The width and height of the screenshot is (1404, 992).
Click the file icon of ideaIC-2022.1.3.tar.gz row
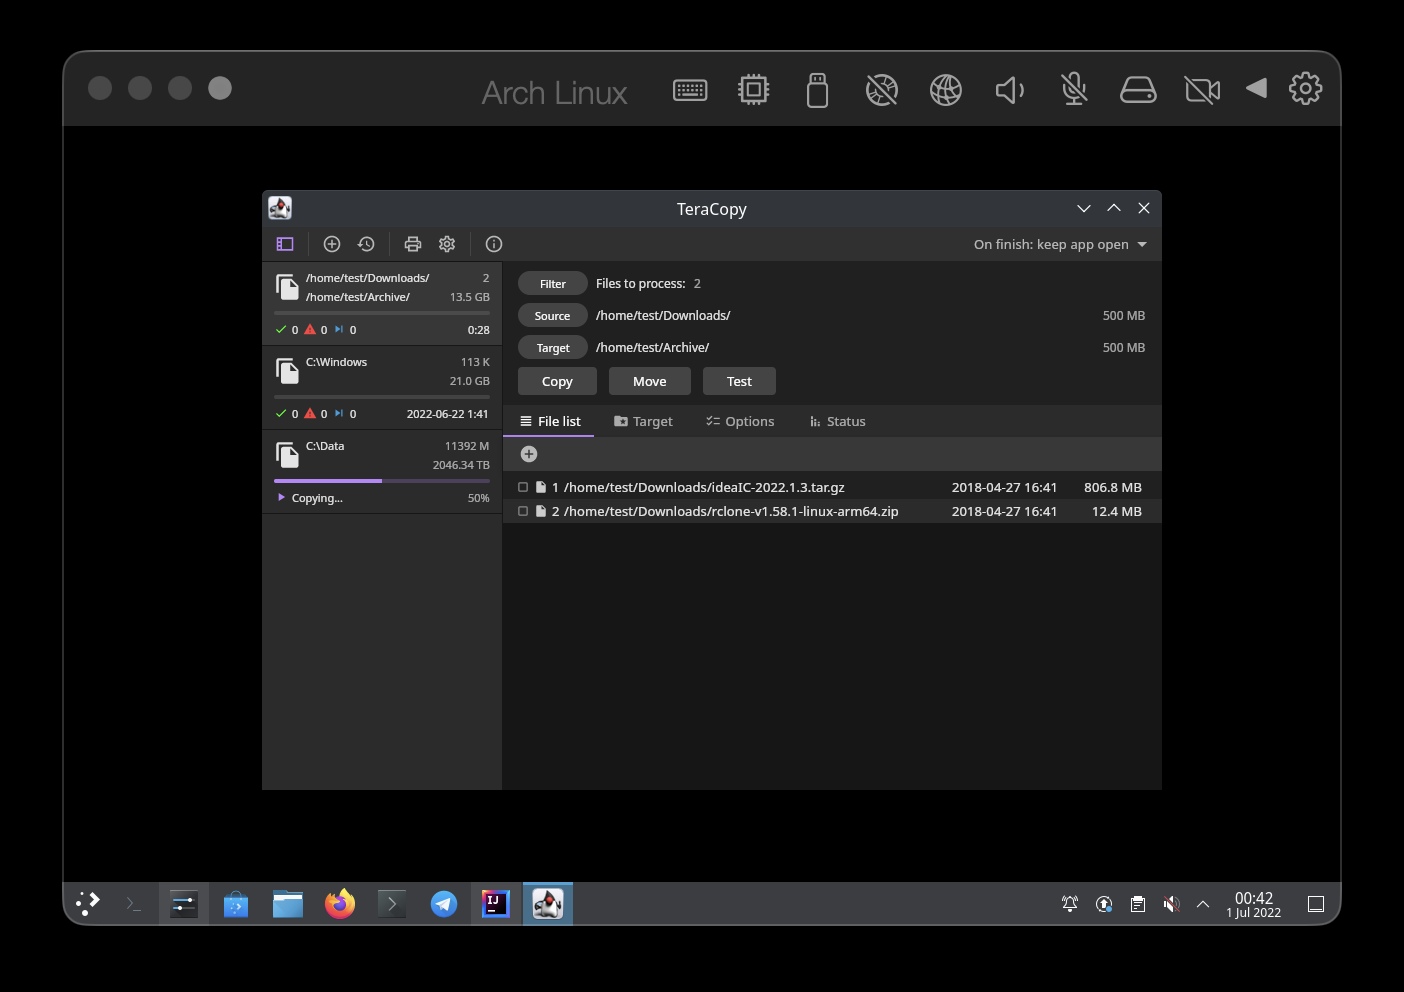click(541, 487)
